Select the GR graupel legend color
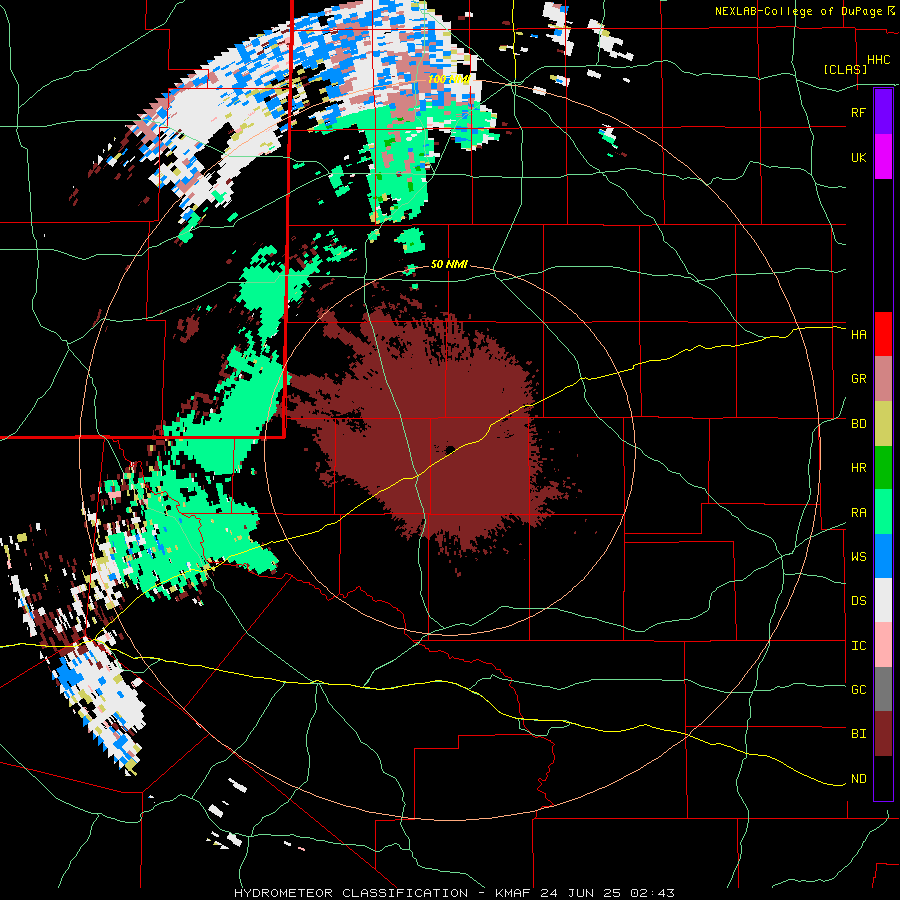 [883, 379]
